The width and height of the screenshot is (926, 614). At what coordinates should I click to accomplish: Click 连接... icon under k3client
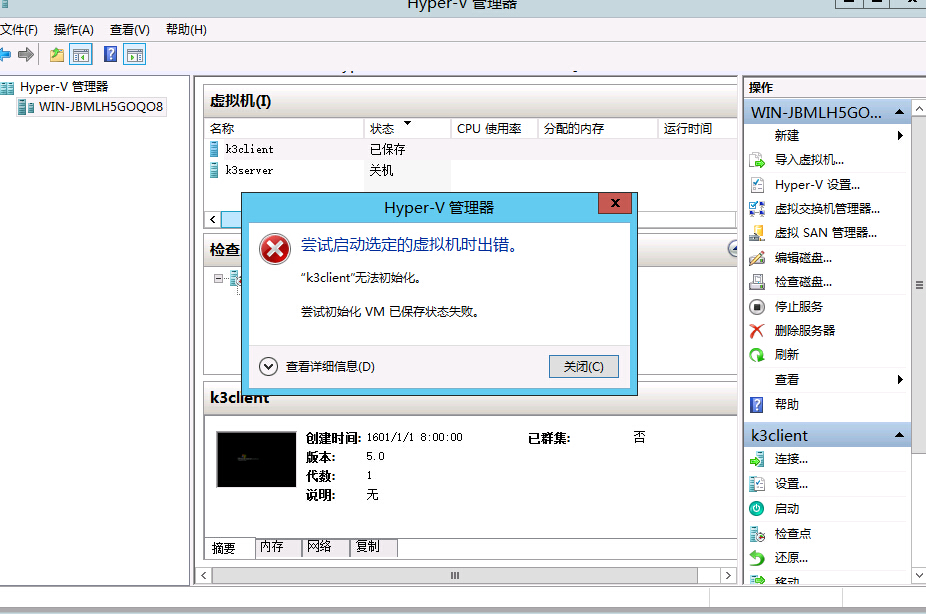click(x=757, y=459)
